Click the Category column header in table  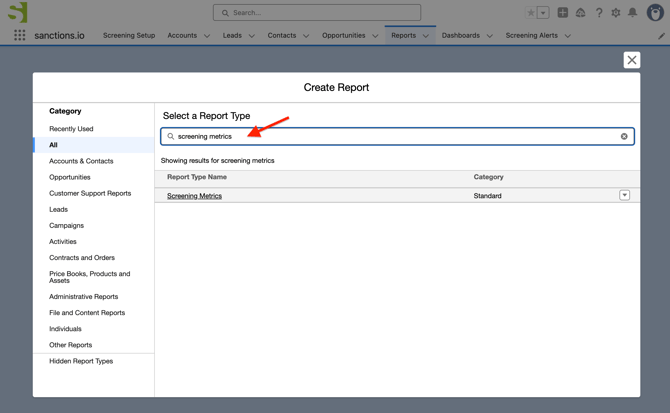(488, 177)
